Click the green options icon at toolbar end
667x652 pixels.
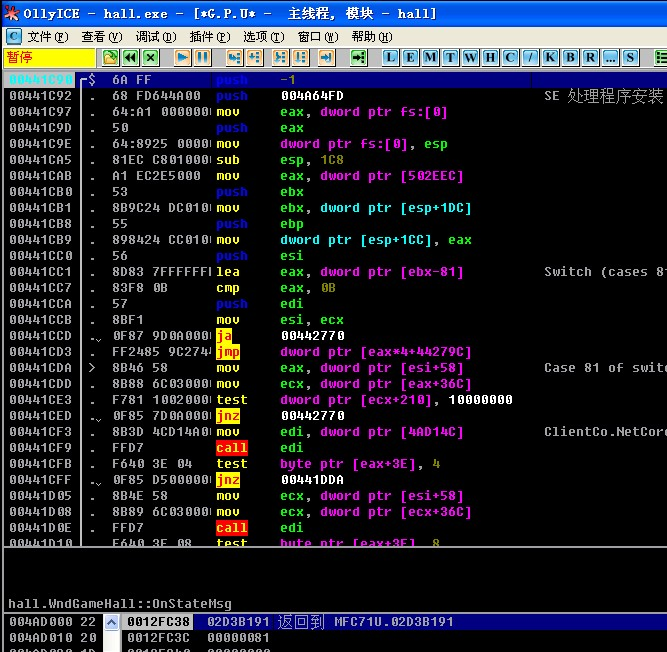(x=661, y=58)
